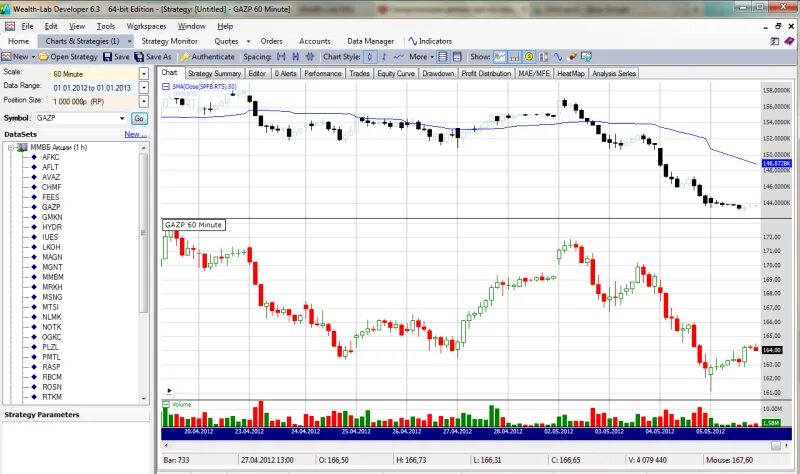Expand the Quotes dropdown arrow
Viewport: 800px width, 474px height.
[248, 41]
